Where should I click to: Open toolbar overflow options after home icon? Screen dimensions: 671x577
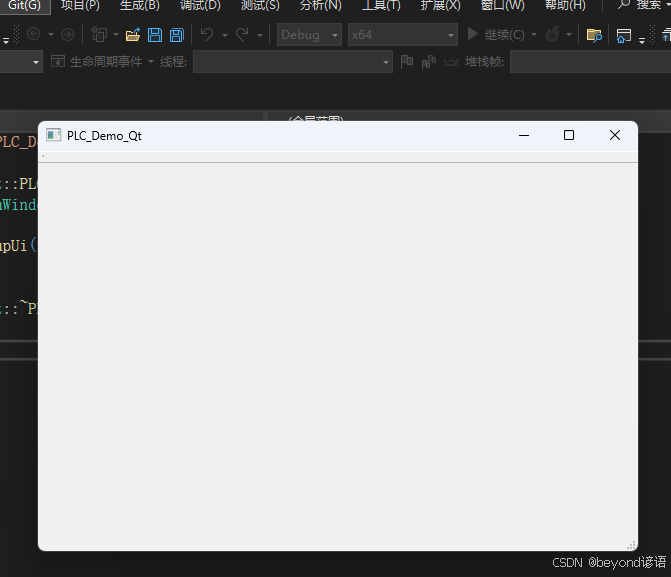(641, 40)
